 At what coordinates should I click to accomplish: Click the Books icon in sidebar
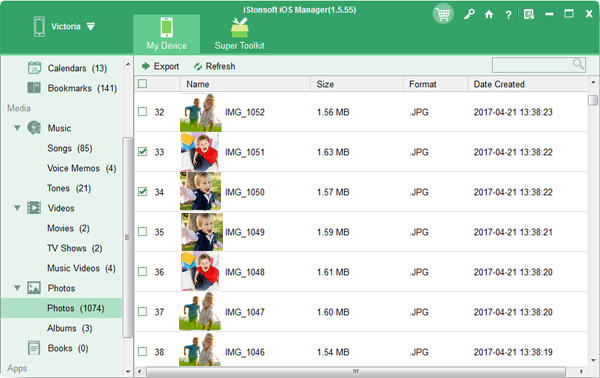(34, 348)
